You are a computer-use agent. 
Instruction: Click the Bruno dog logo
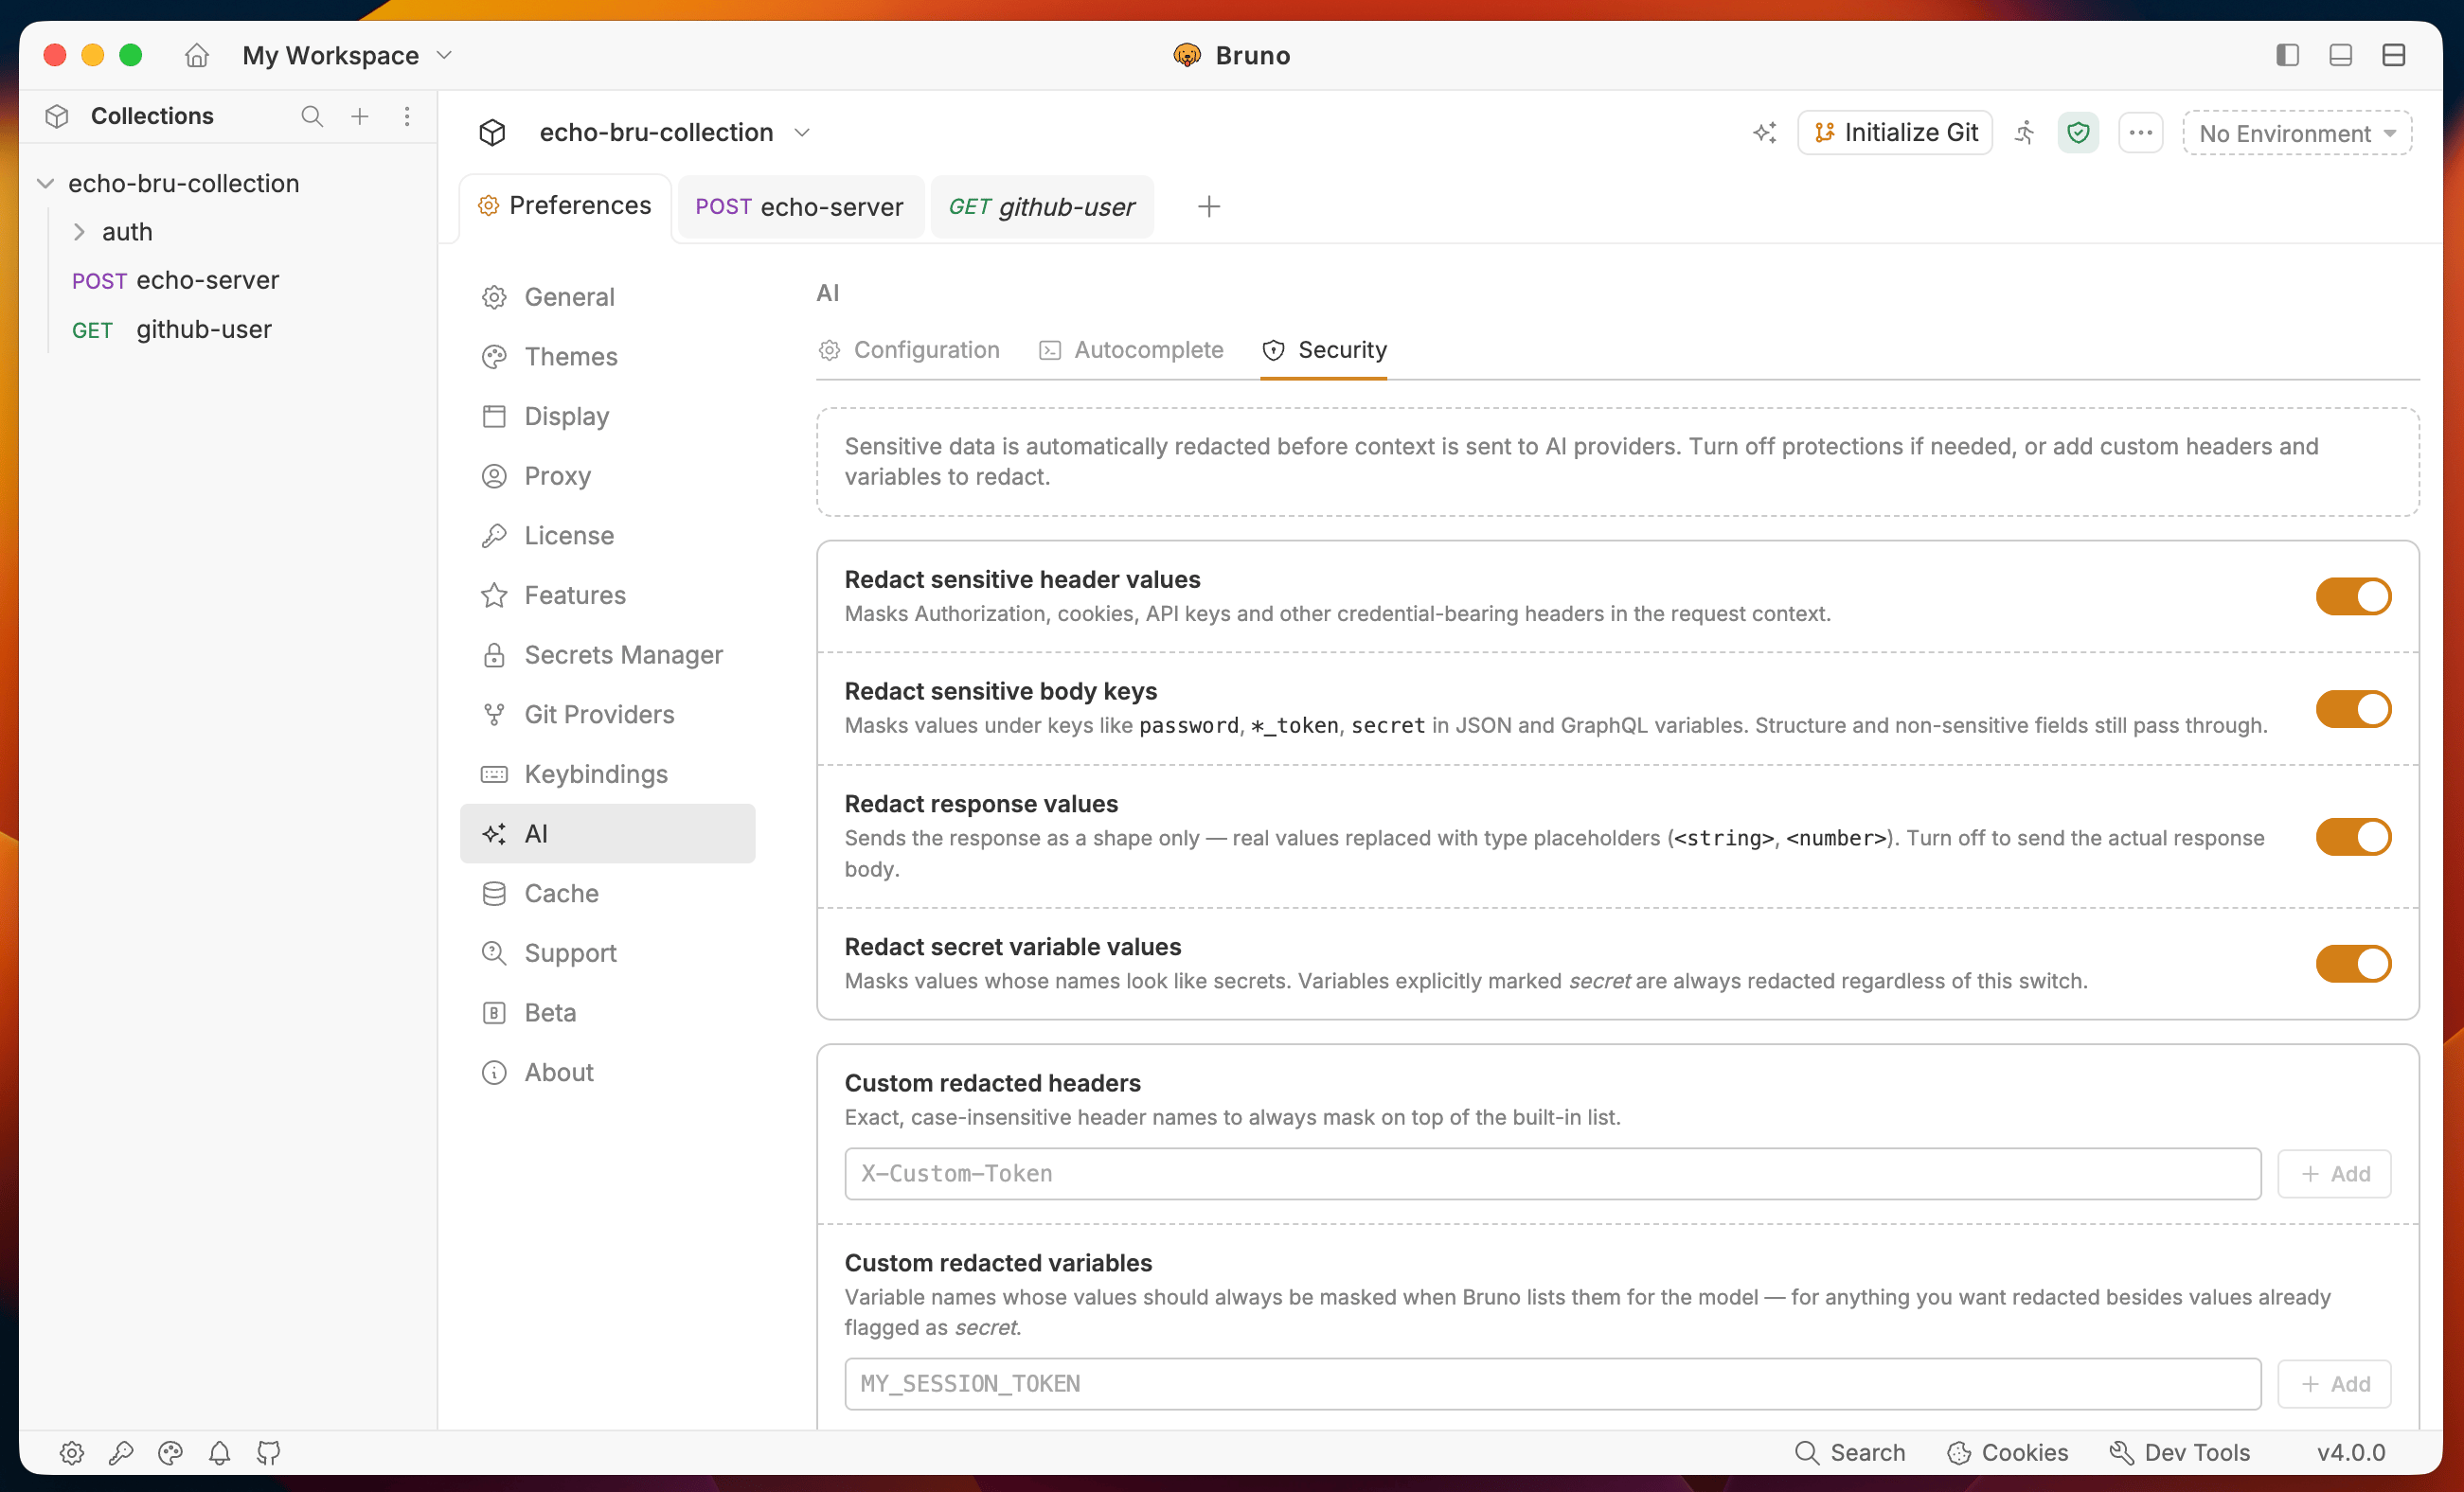pos(1187,55)
